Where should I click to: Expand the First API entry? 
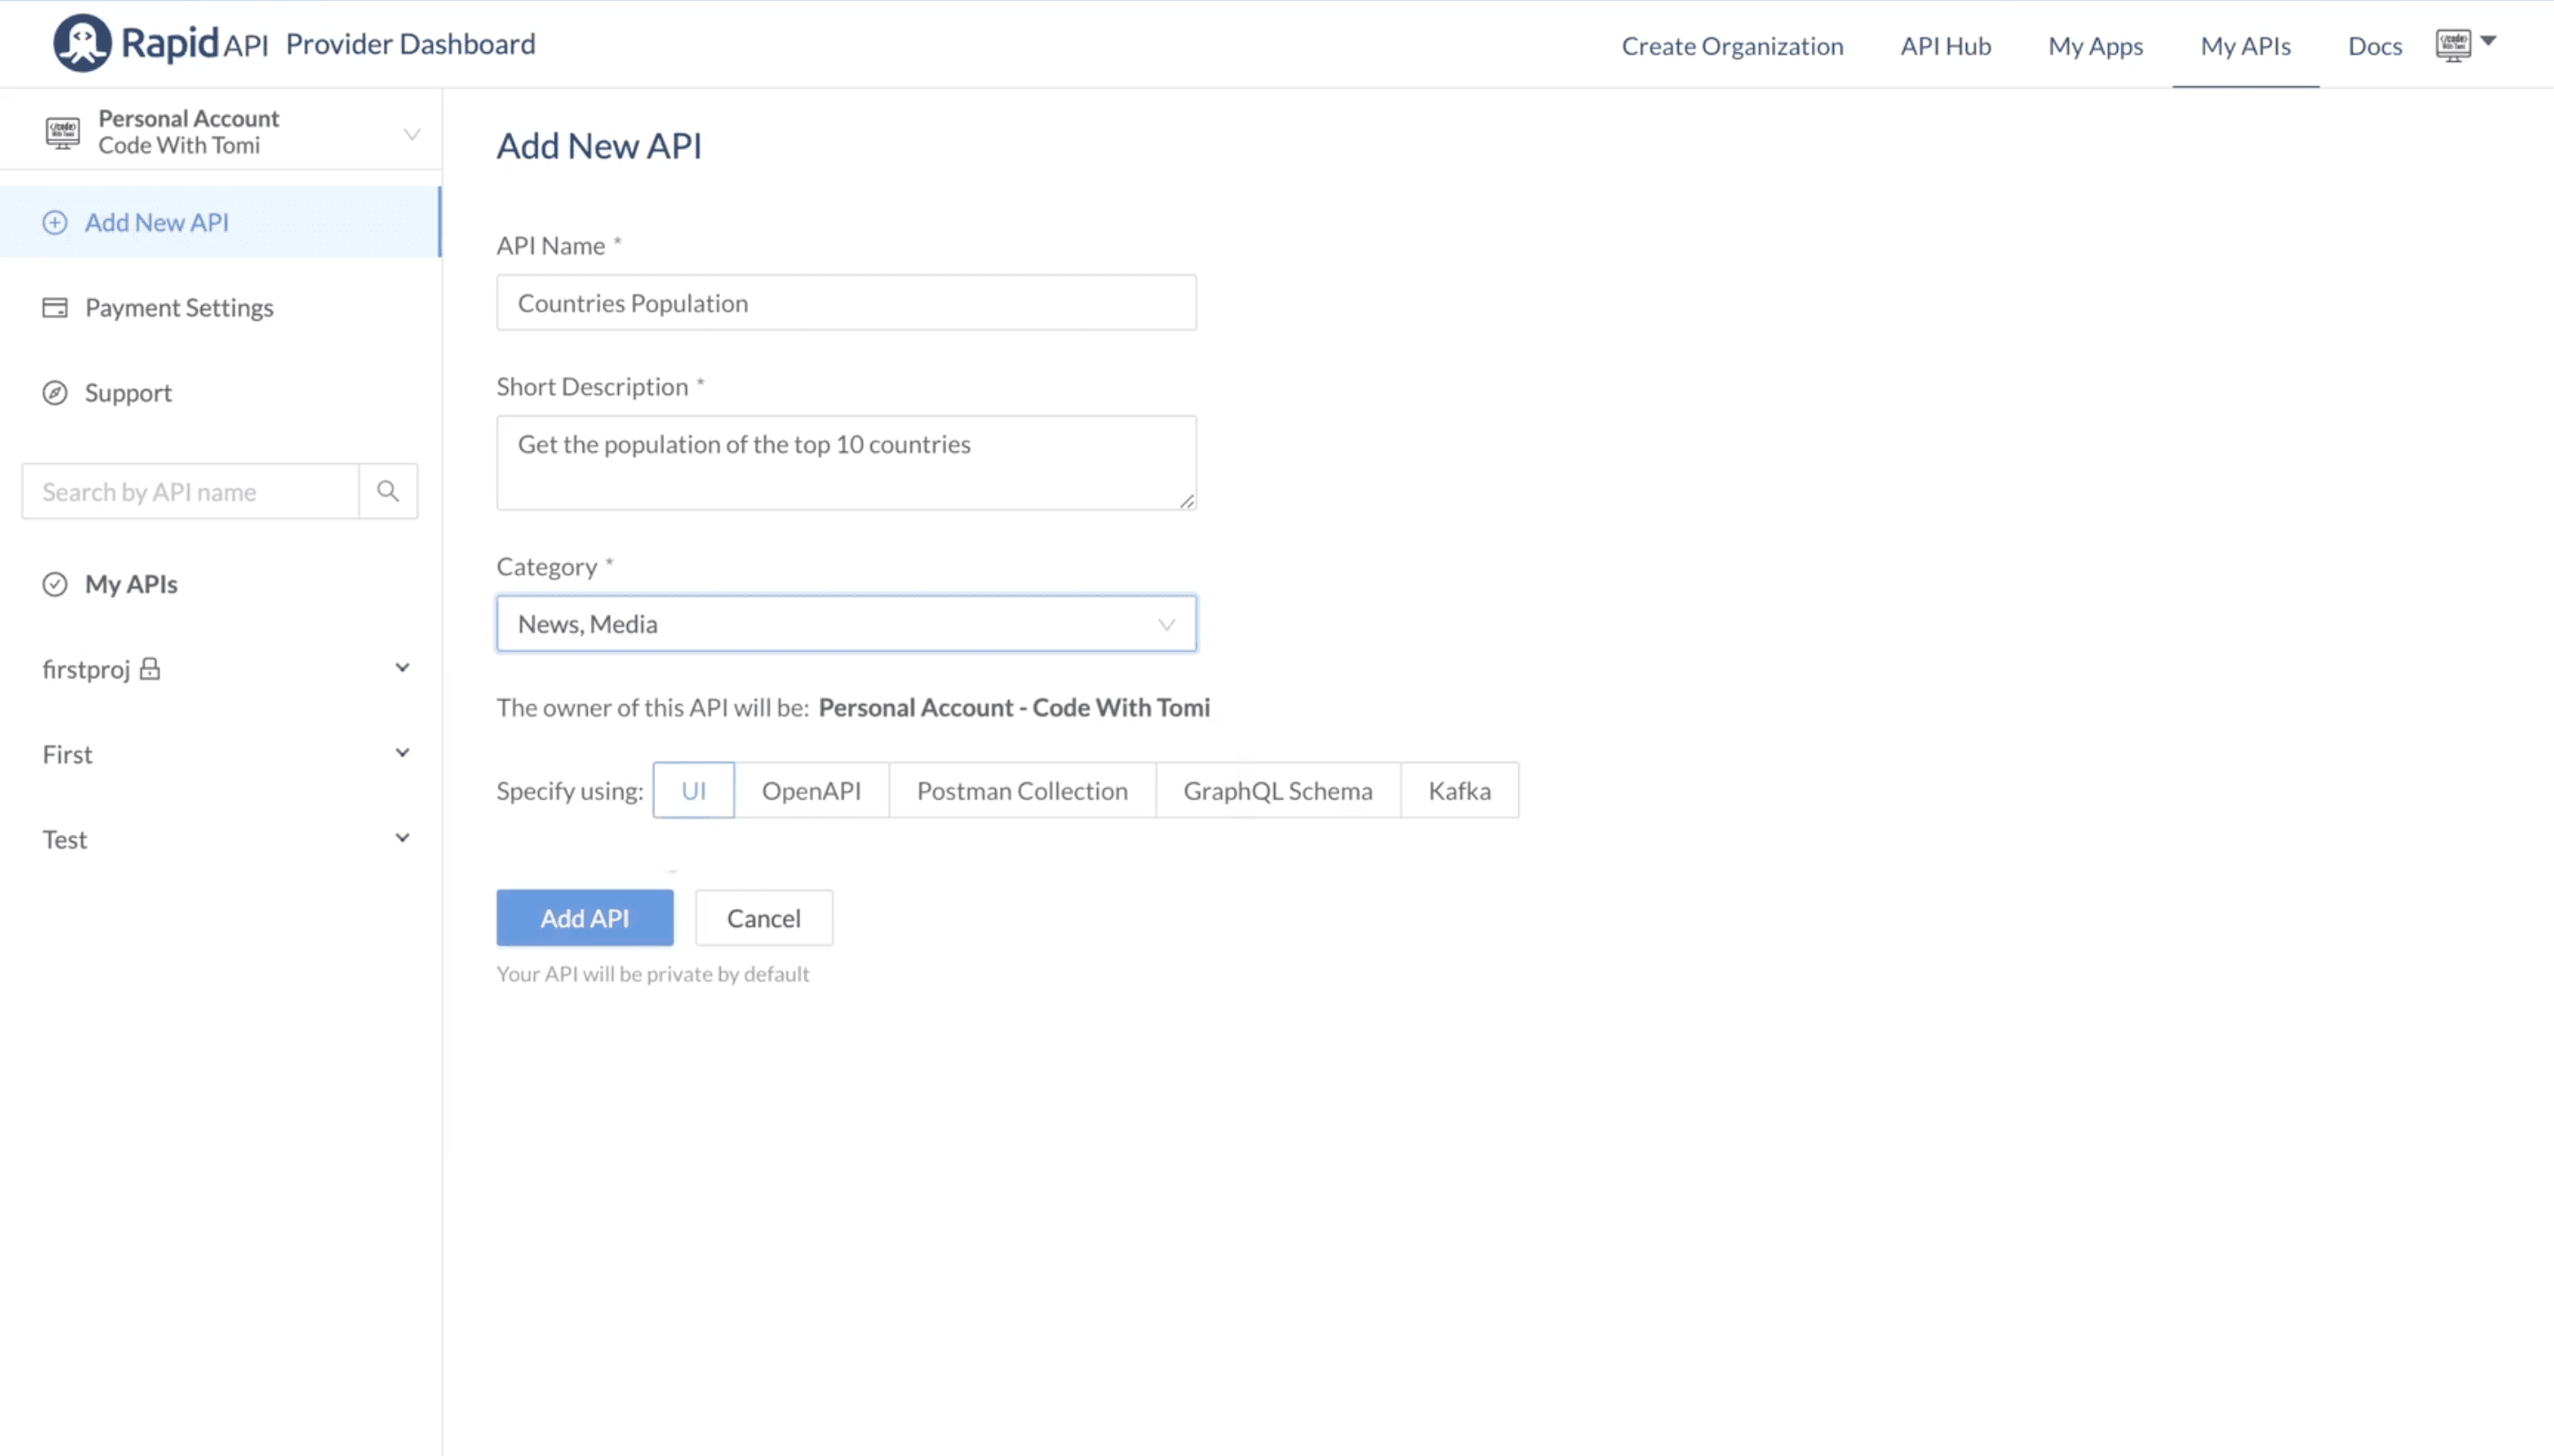[x=402, y=753]
